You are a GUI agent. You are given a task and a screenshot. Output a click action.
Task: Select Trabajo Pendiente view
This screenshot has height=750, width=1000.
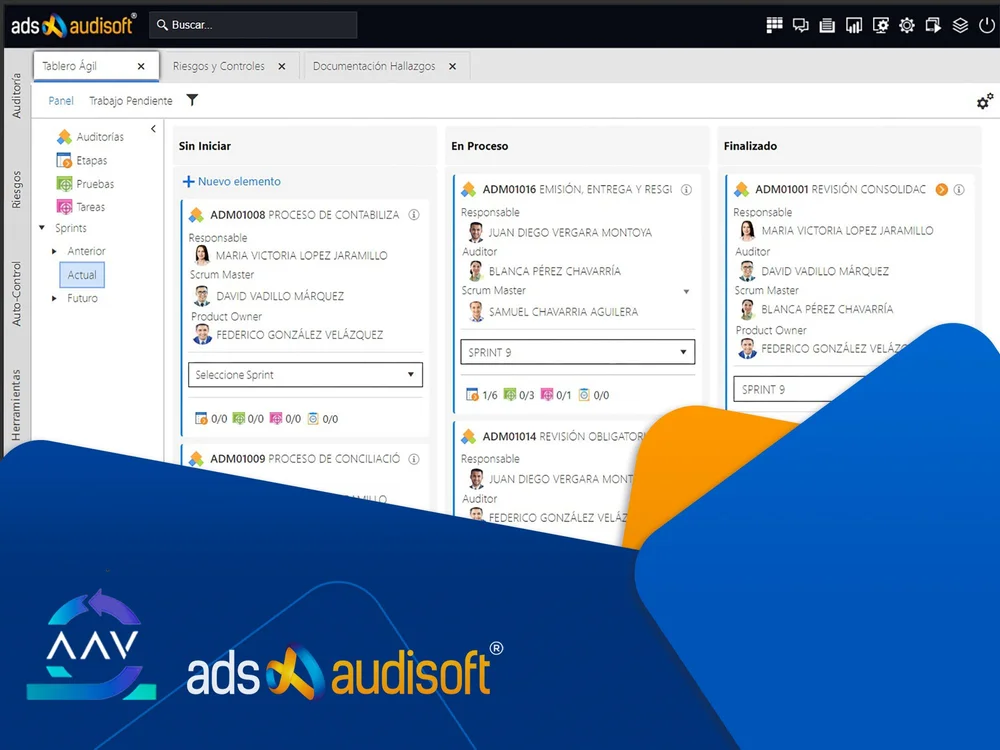(x=131, y=101)
